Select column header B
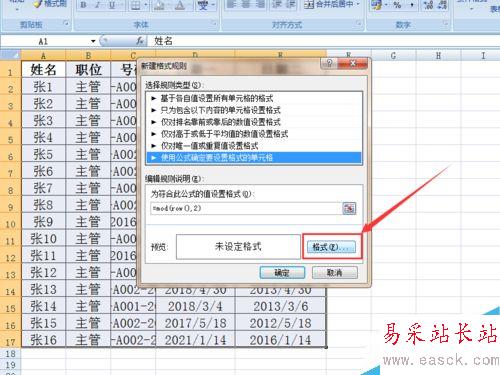The image size is (500, 375). (x=88, y=55)
